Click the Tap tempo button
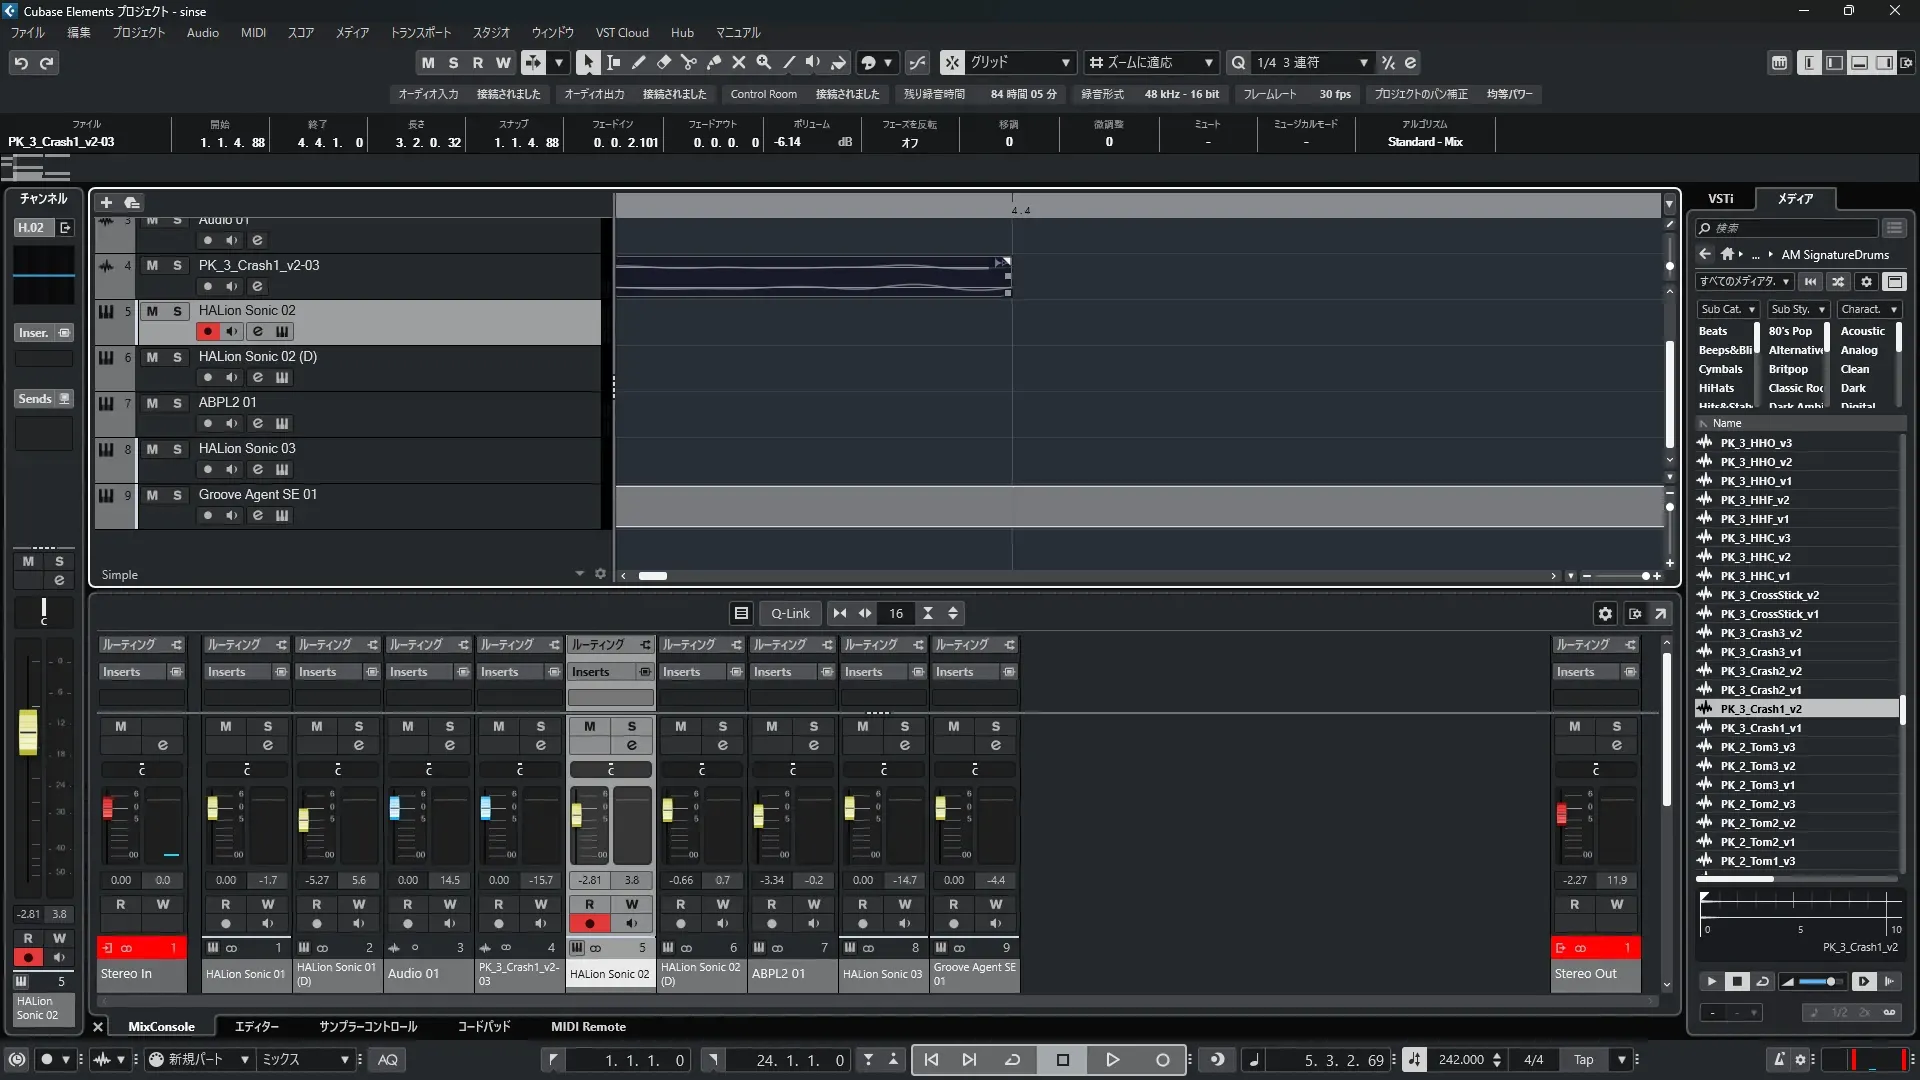1920x1080 pixels. [1583, 1060]
